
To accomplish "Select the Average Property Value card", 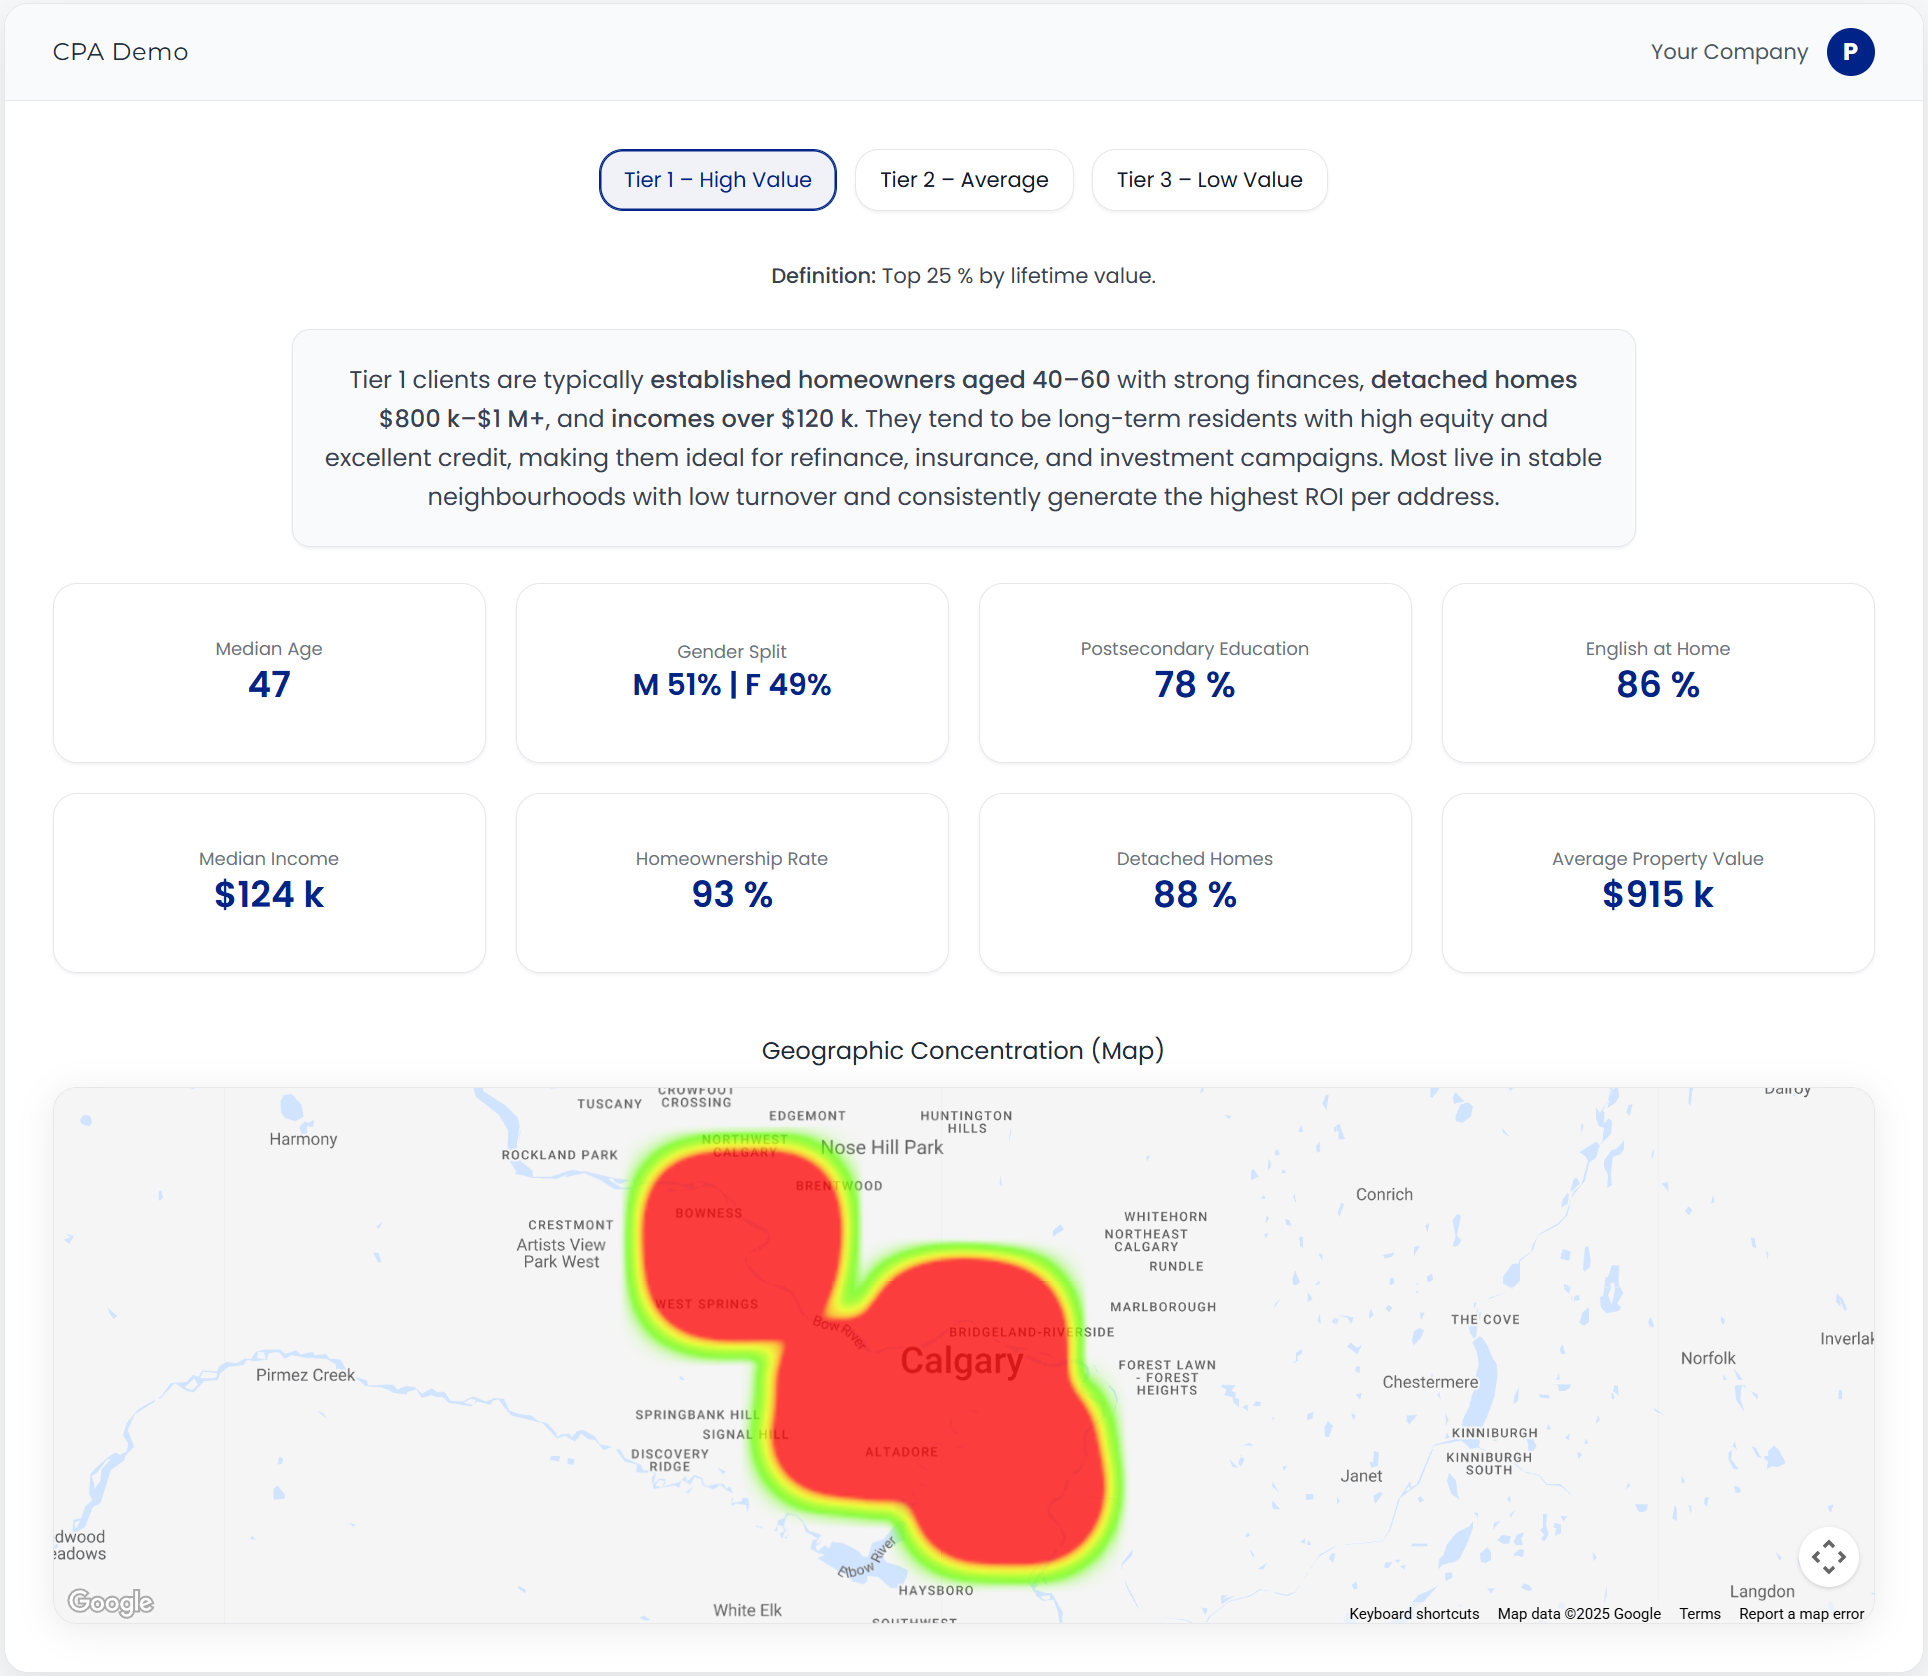I will click(x=1657, y=883).
